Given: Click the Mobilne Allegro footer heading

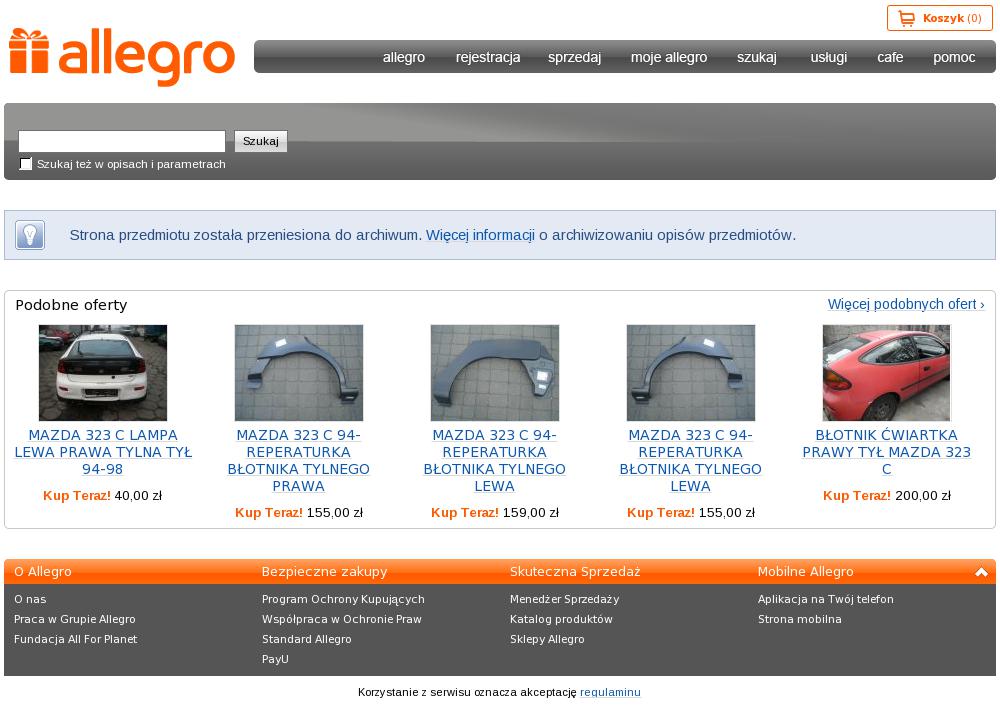Looking at the screenshot, I should pos(805,572).
